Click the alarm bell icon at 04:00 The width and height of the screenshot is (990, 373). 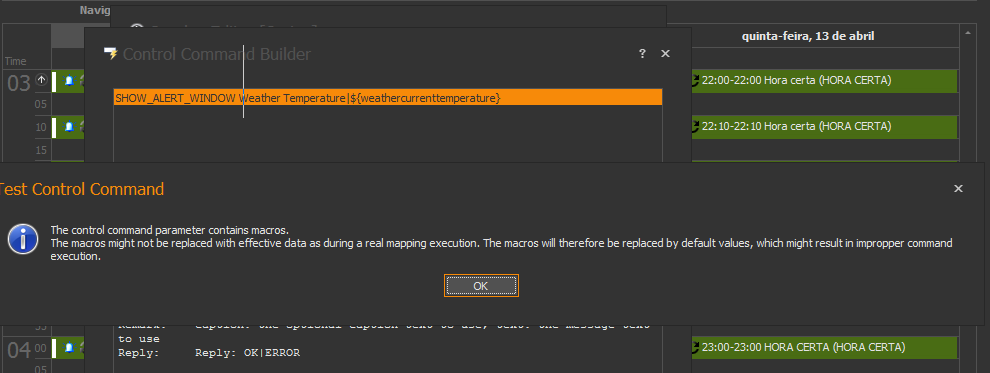pyautogui.click(x=69, y=347)
